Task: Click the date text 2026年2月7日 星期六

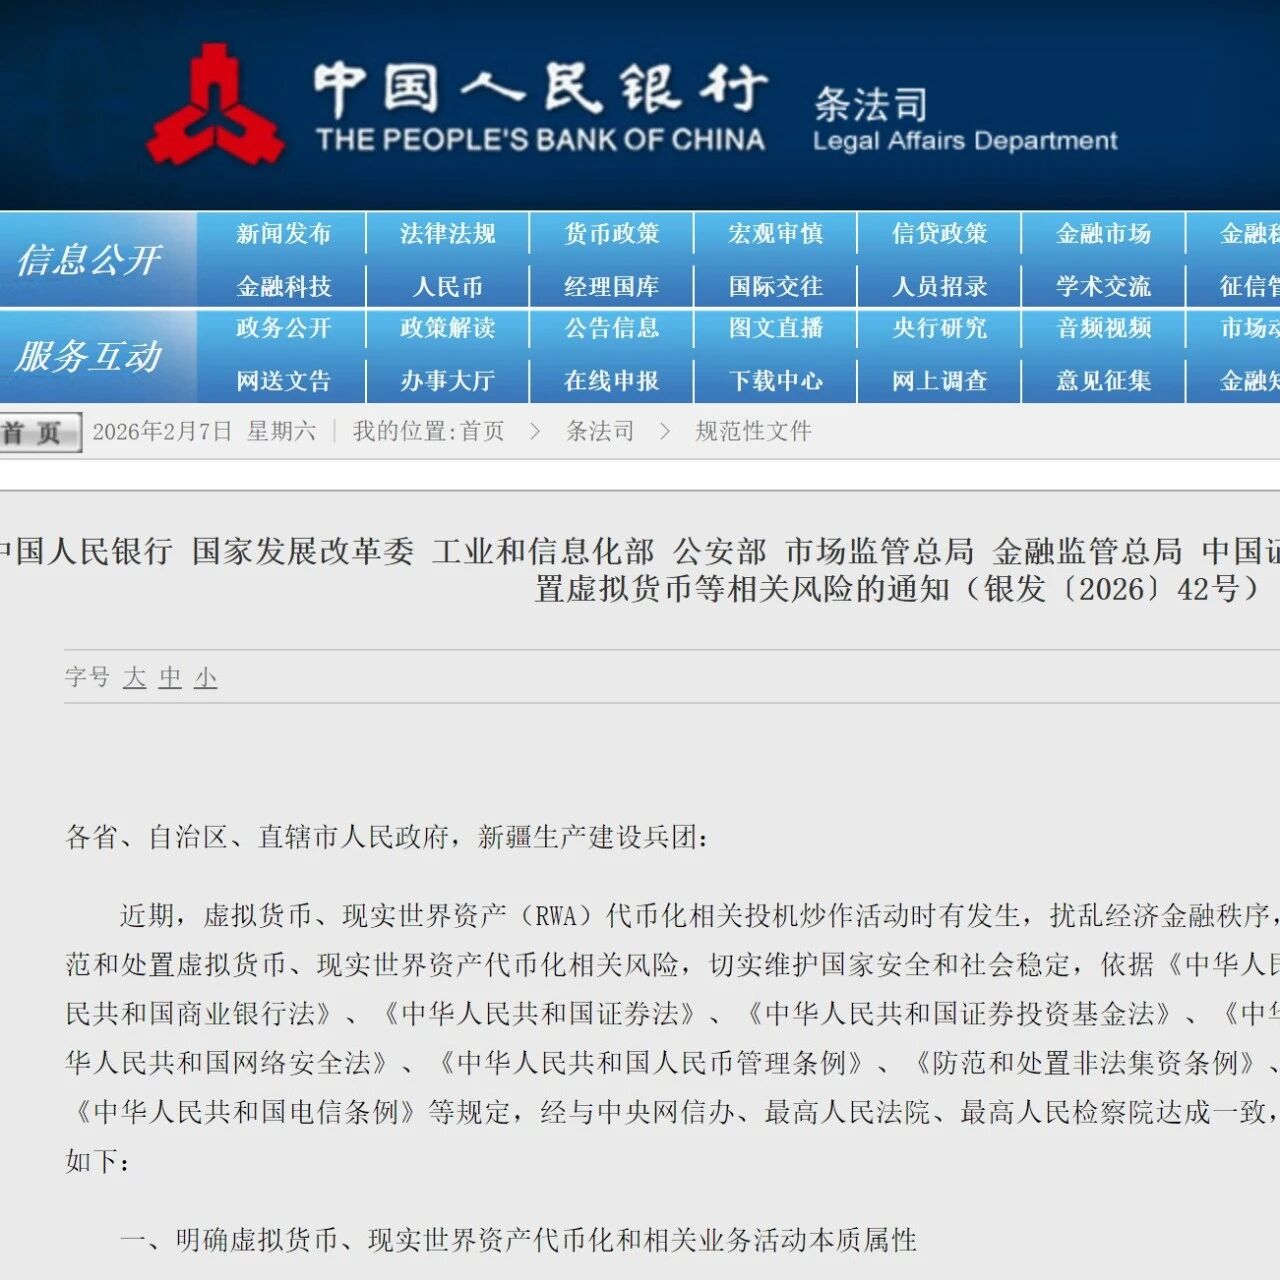Action: [x=204, y=432]
